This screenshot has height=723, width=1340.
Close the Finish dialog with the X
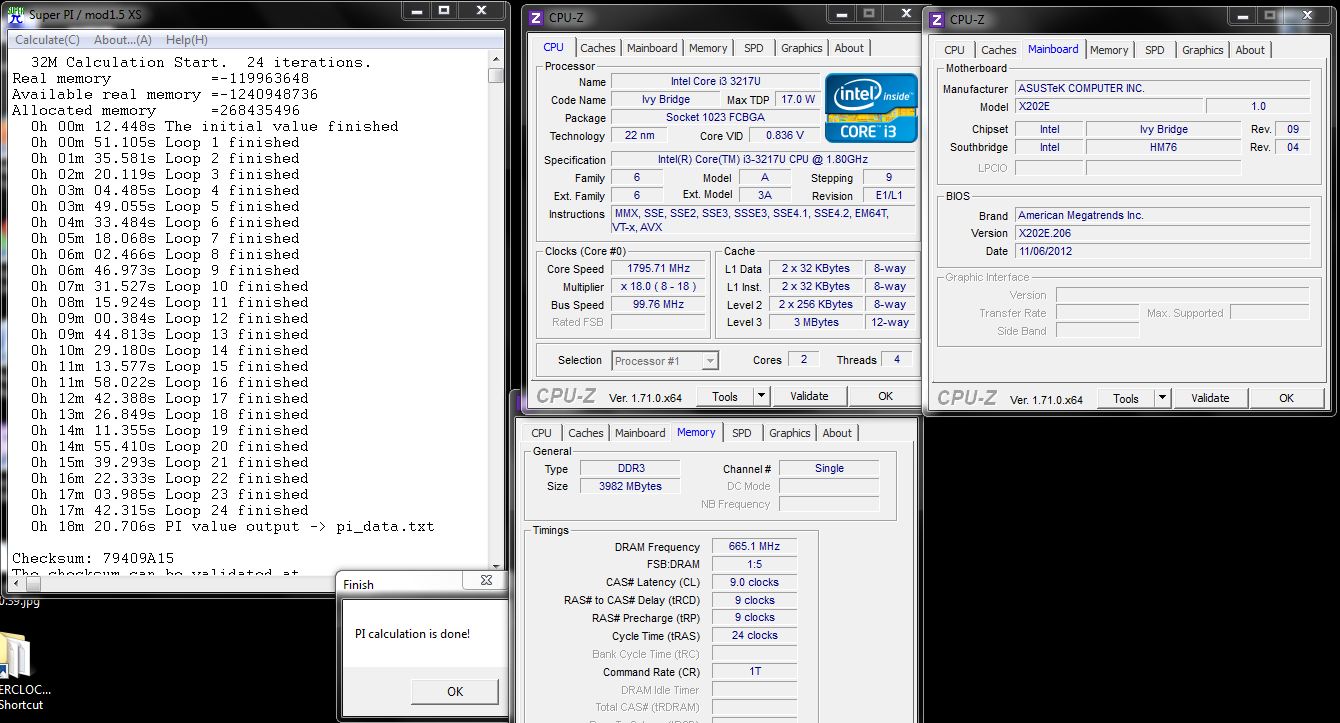486,580
